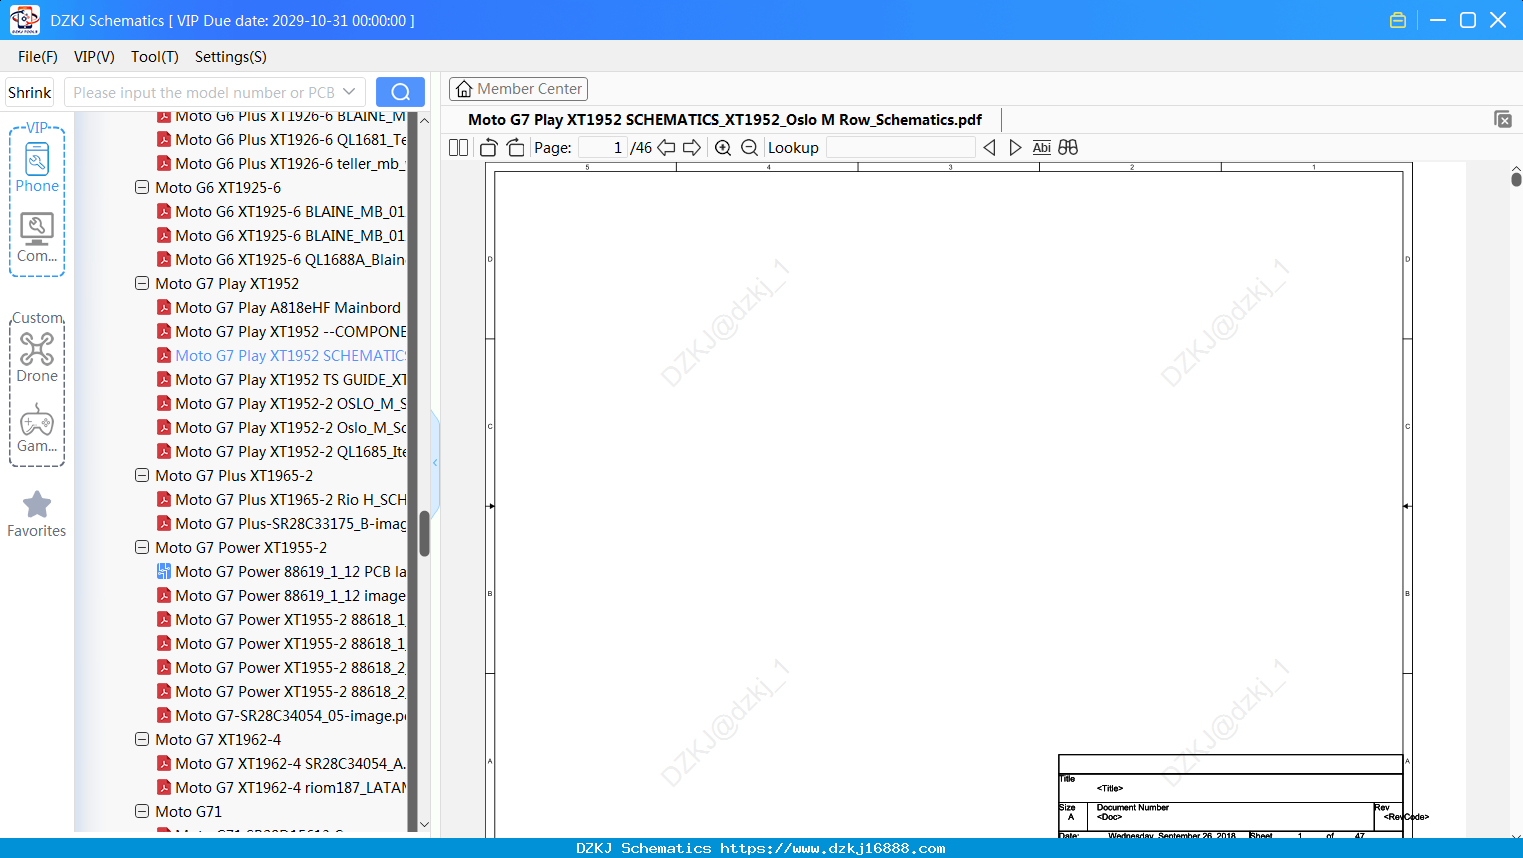The image size is (1523, 858).
Task: Go to the next page arrow
Action: [692, 148]
